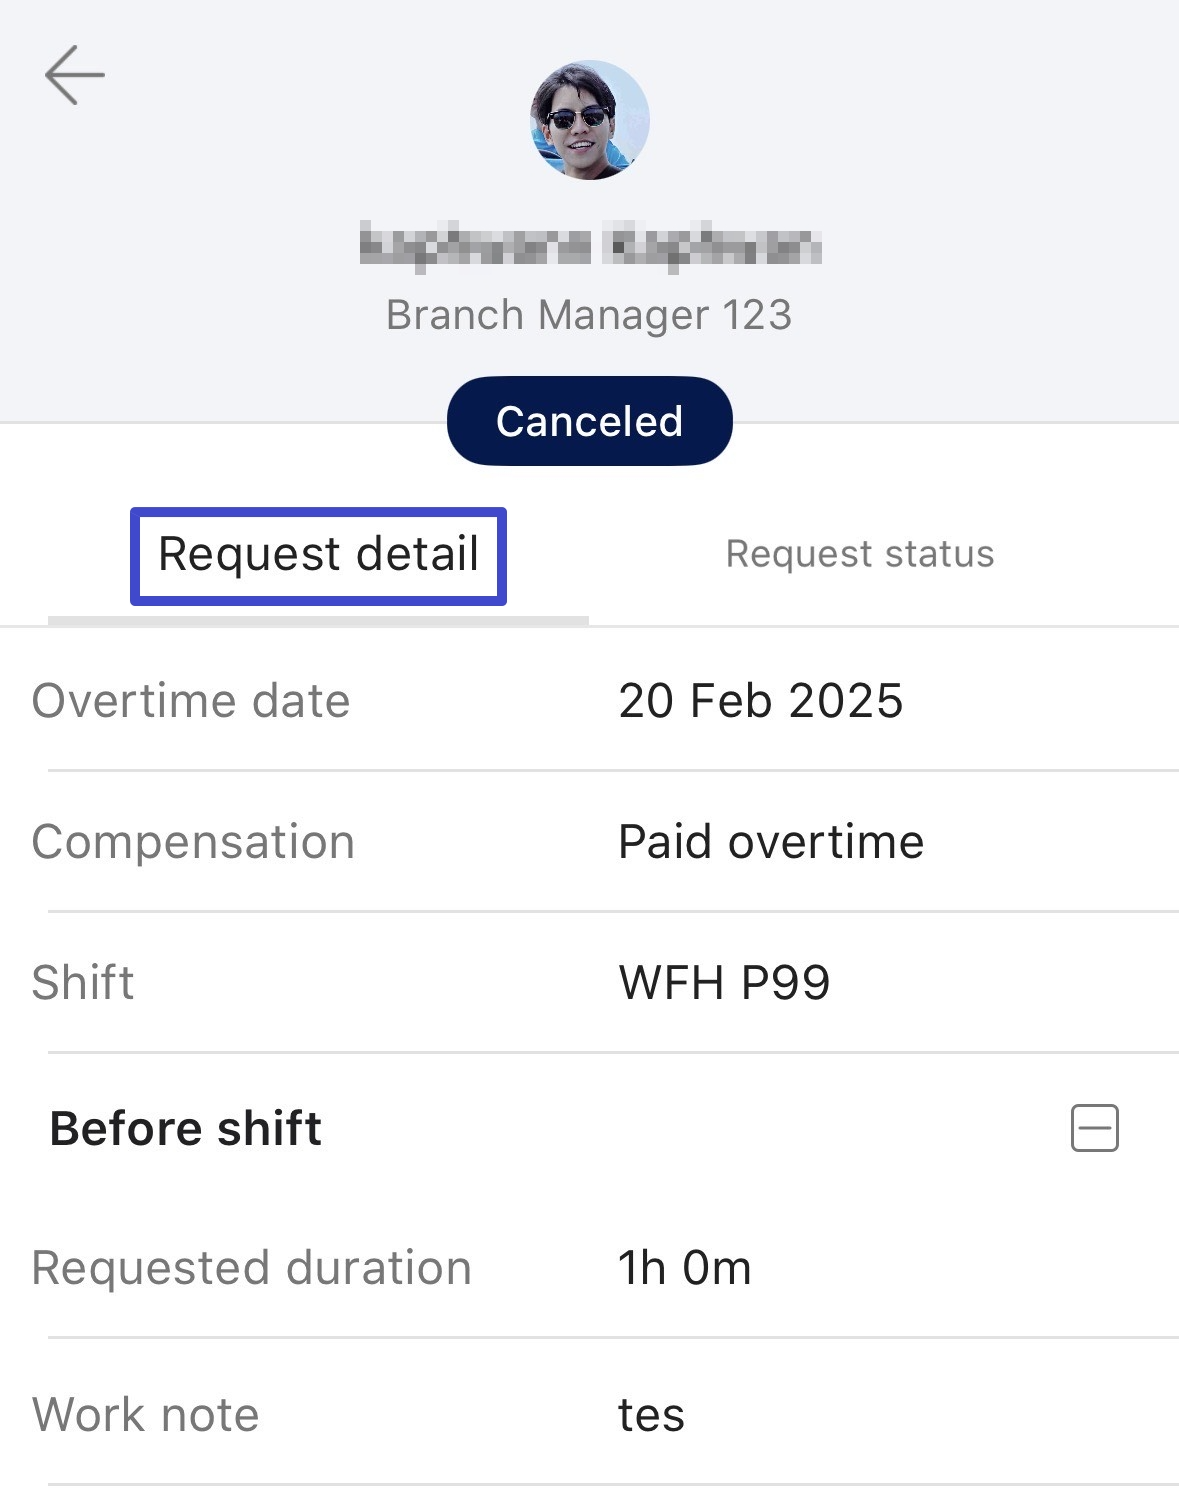Tap the blurred employee name
1179x1511 pixels.
(x=589, y=246)
